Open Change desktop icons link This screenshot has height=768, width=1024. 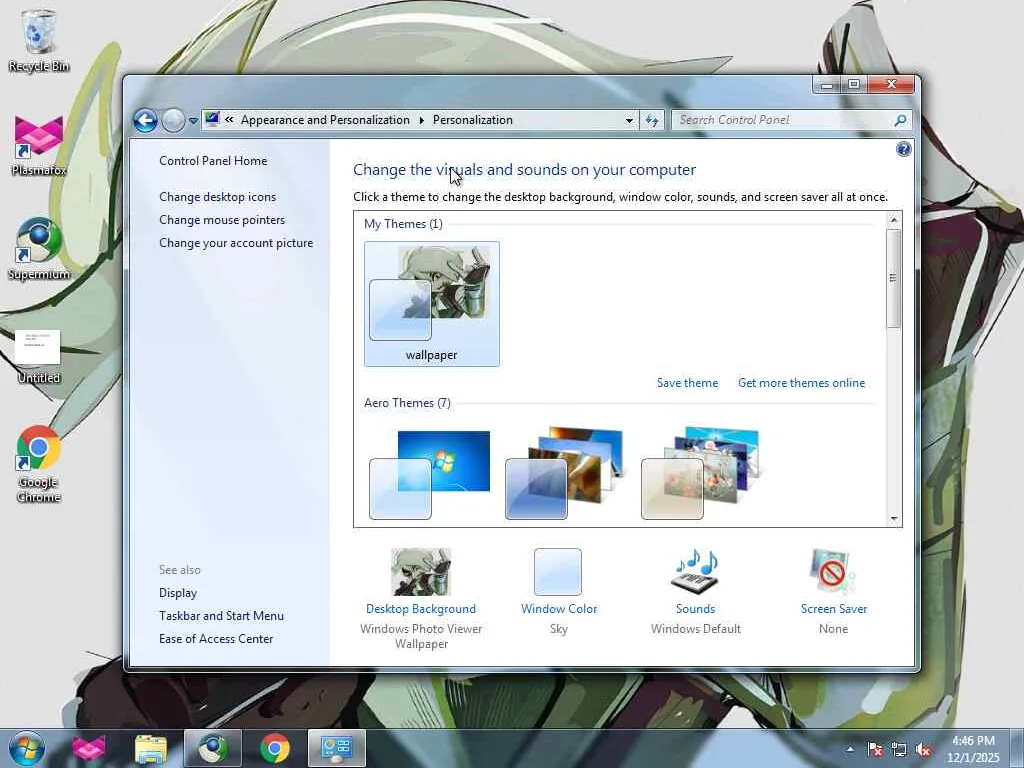[x=217, y=197]
